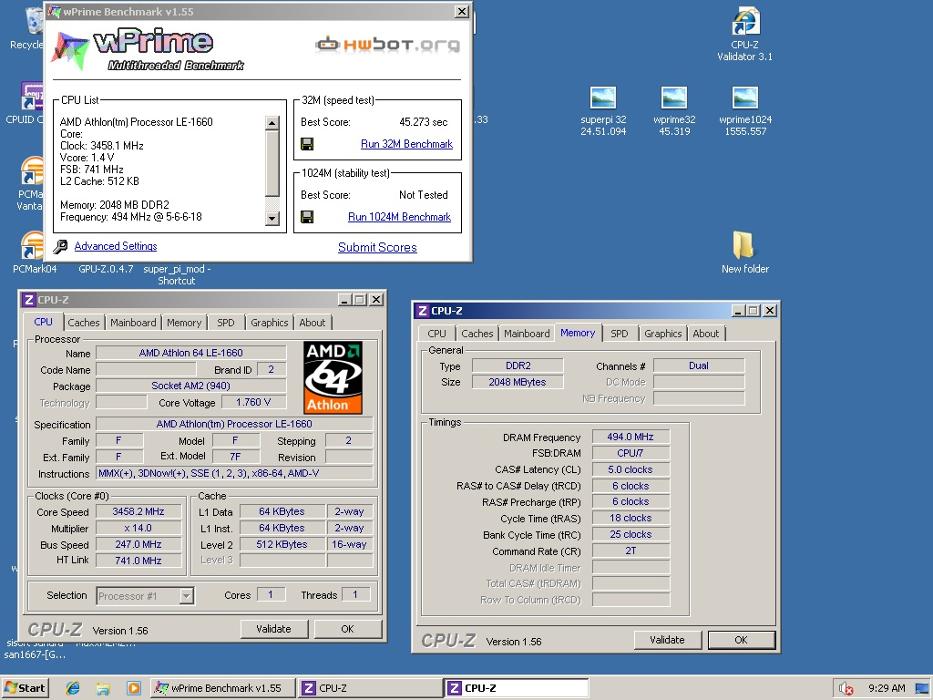Switch to CPU tab in right CPU-Z window
The image size is (933, 700).
point(436,334)
